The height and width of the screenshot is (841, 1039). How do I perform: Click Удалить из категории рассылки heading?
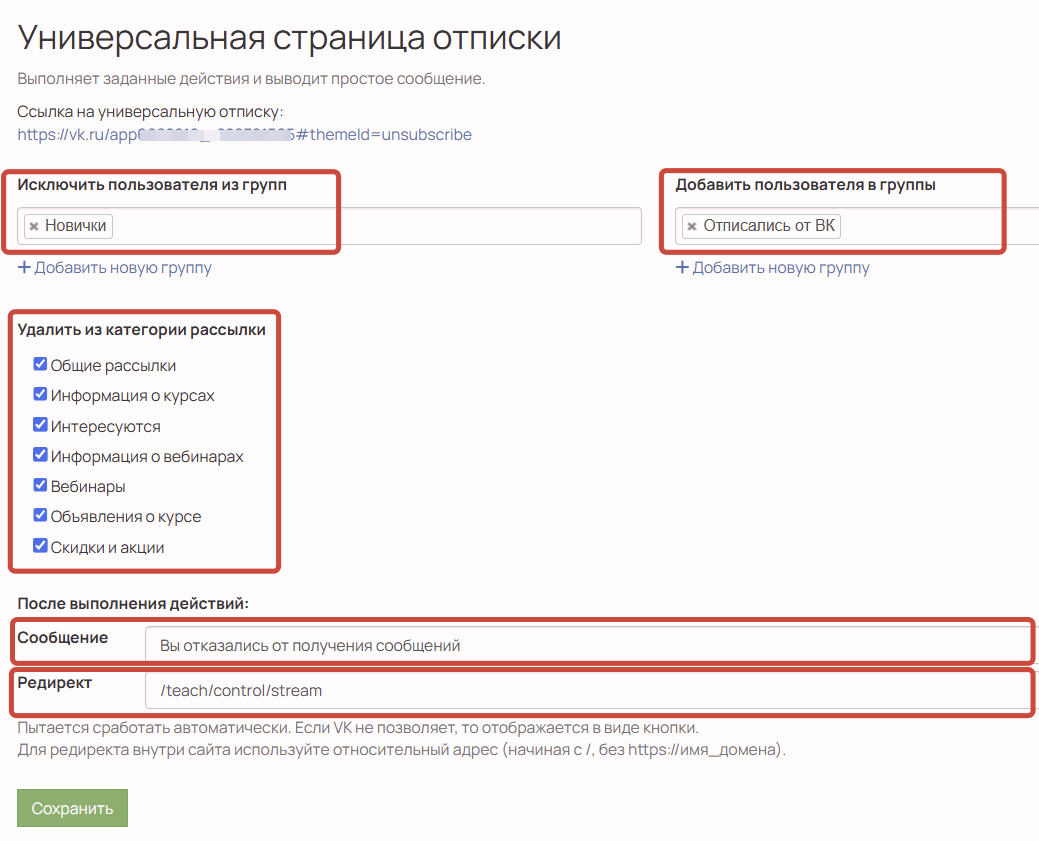pos(142,329)
